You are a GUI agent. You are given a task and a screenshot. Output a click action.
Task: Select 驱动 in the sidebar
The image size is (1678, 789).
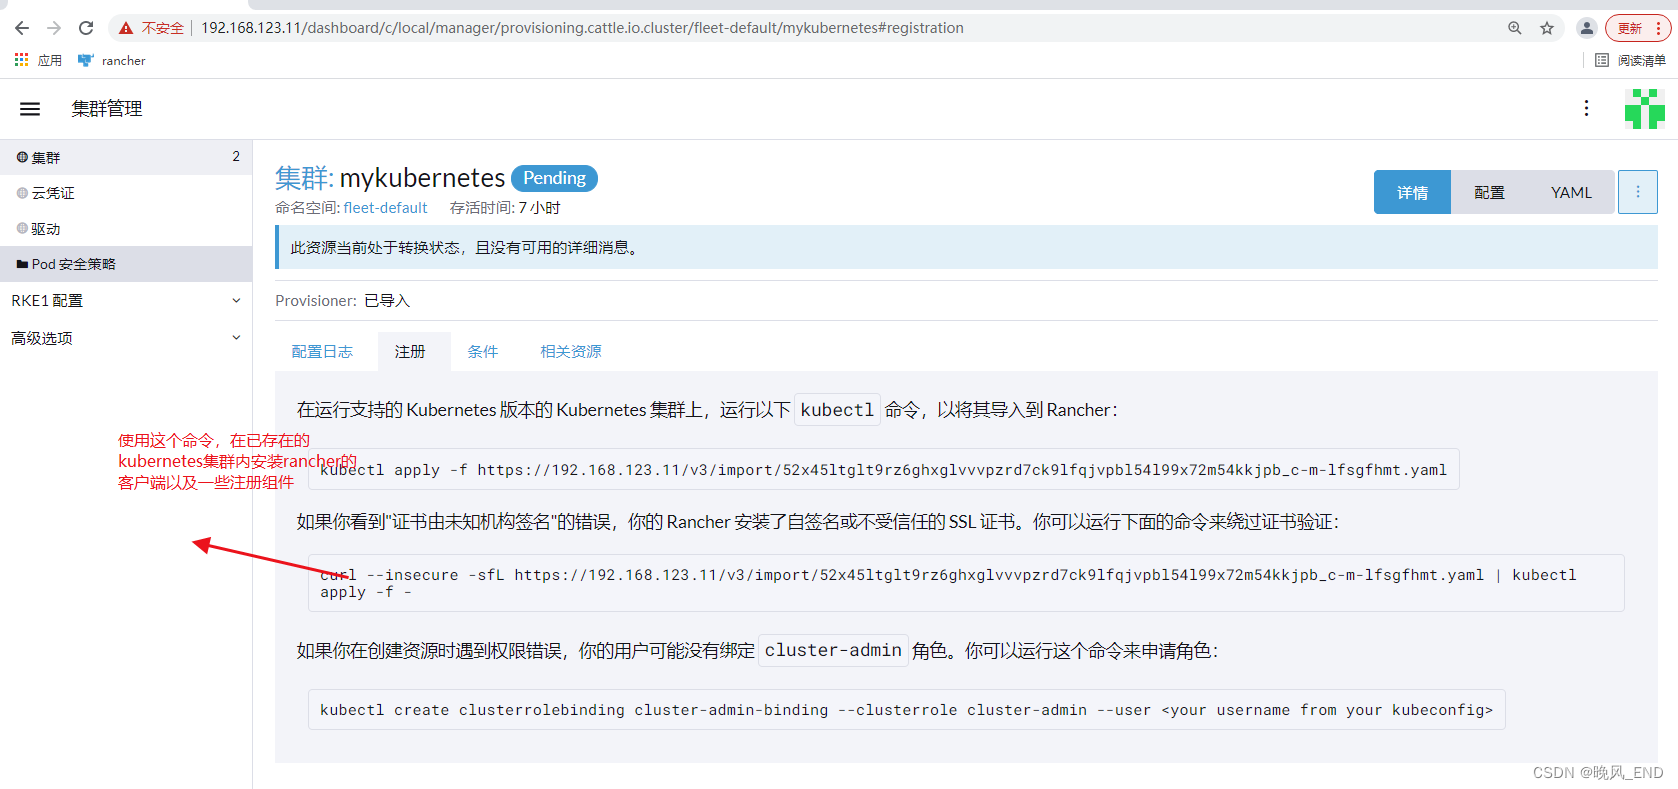click(126, 229)
